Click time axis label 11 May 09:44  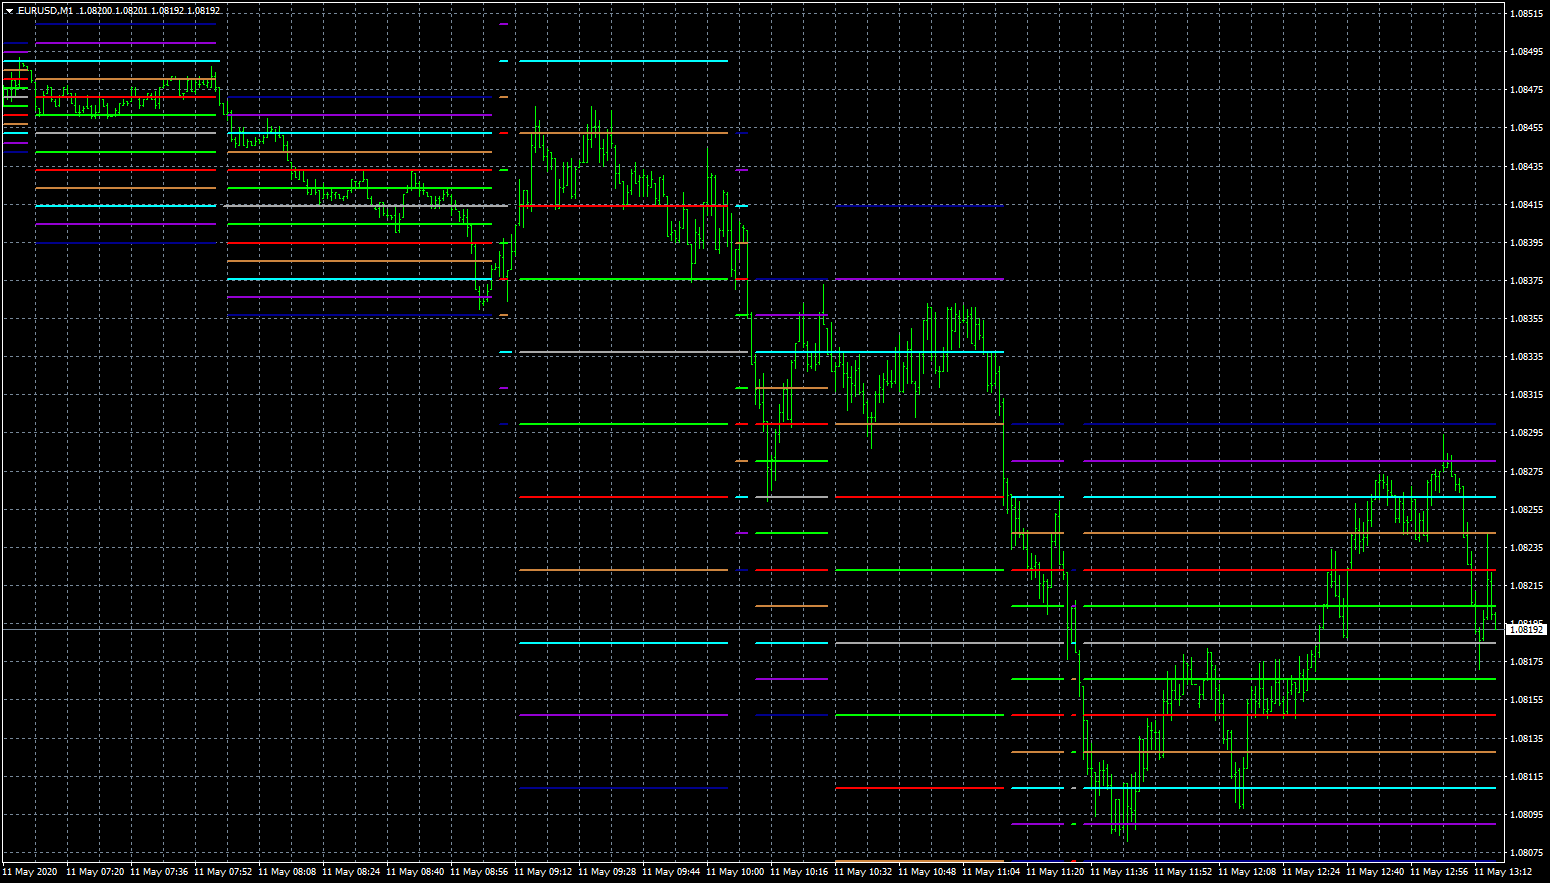click(x=671, y=872)
